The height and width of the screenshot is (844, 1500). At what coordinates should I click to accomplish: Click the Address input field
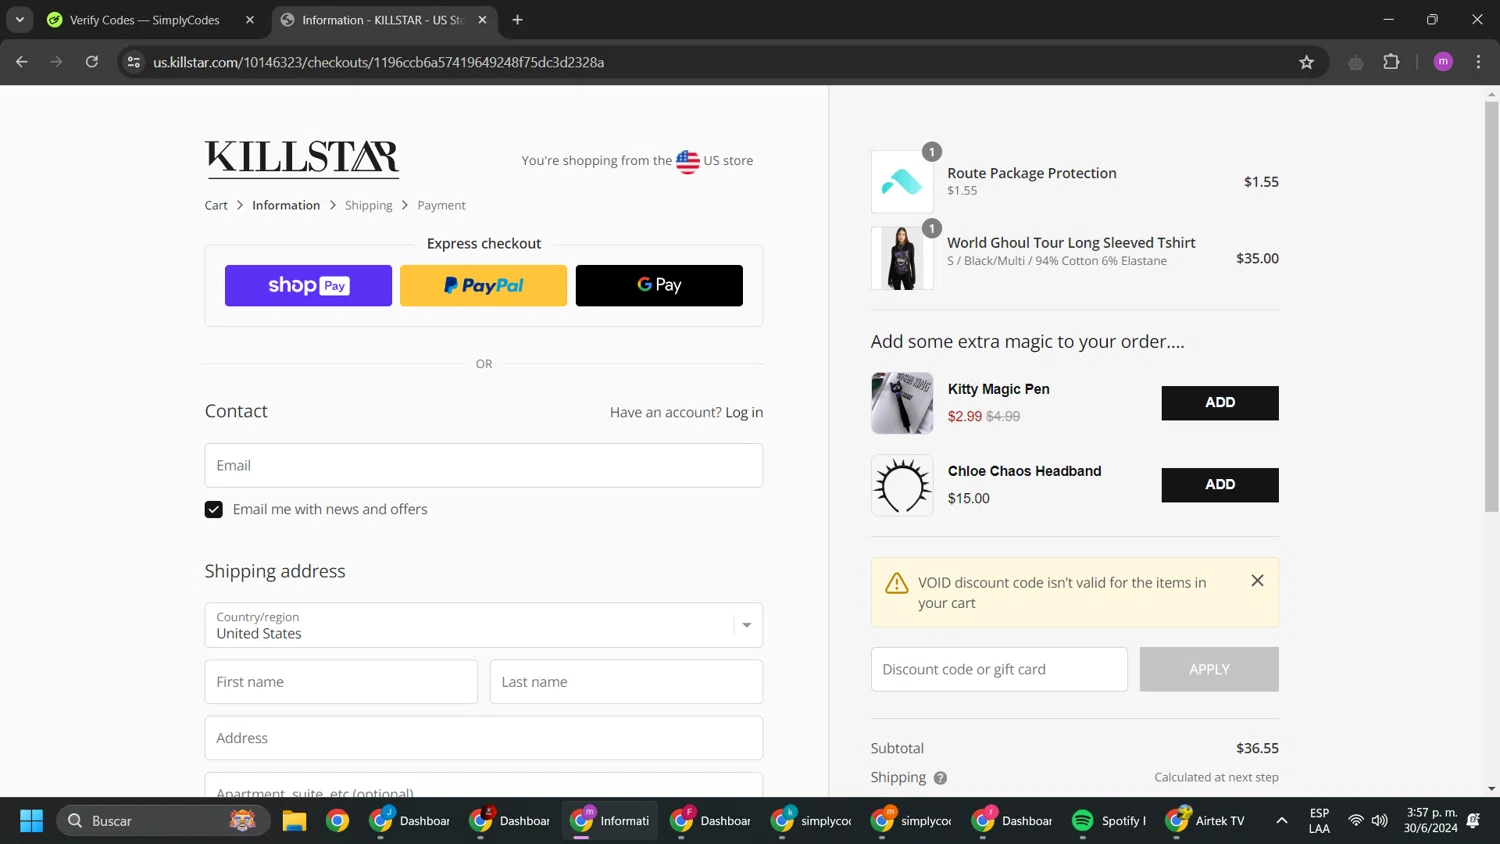(484, 738)
